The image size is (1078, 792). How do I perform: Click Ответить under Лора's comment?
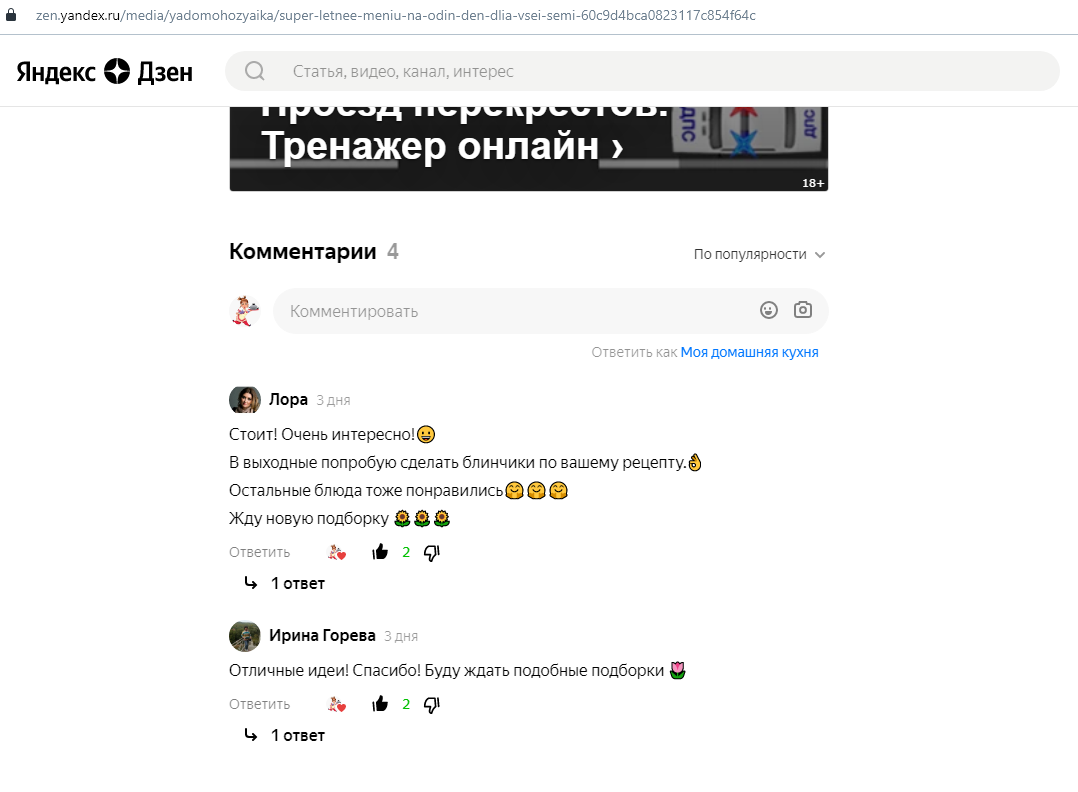tap(259, 552)
